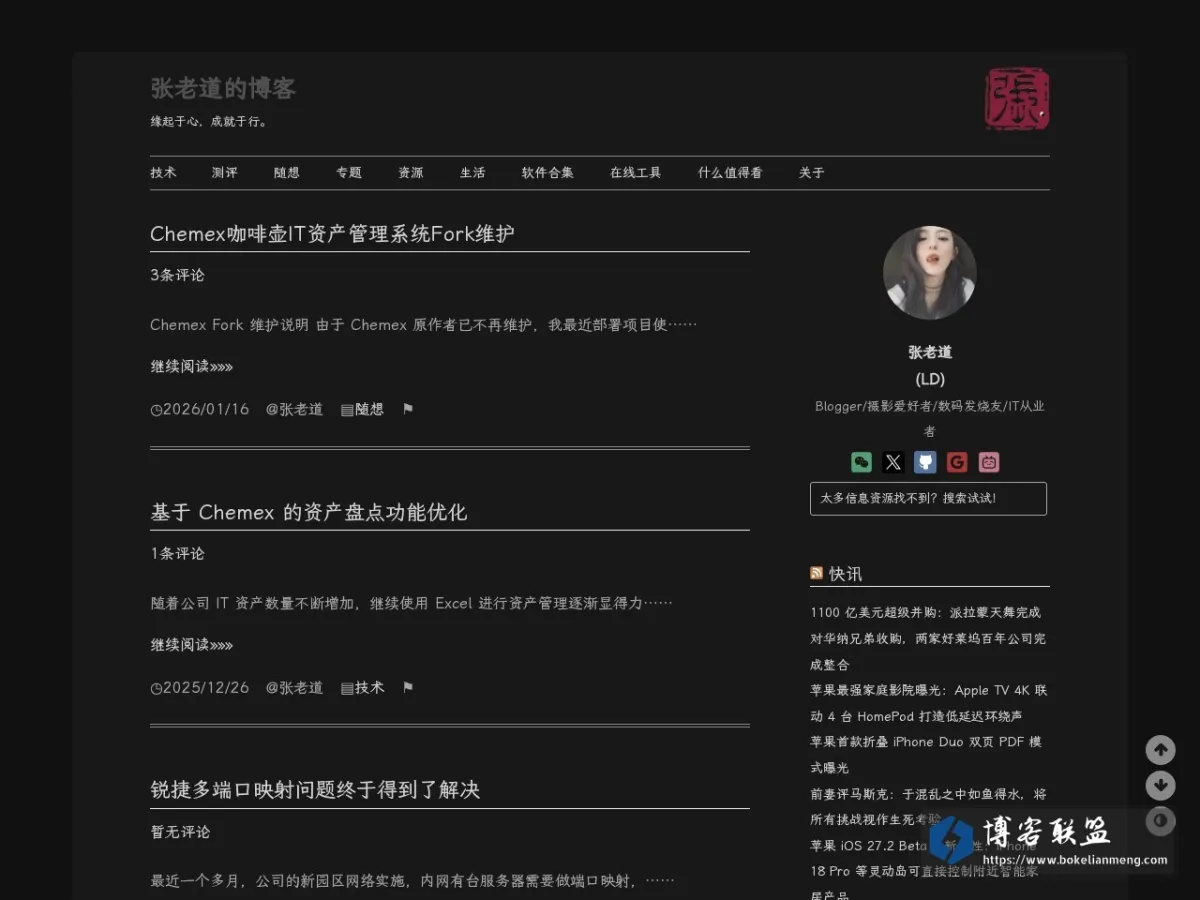Toggle the dark mode floating button
Image resolution: width=1200 pixels, height=900 pixels.
point(1160,821)
